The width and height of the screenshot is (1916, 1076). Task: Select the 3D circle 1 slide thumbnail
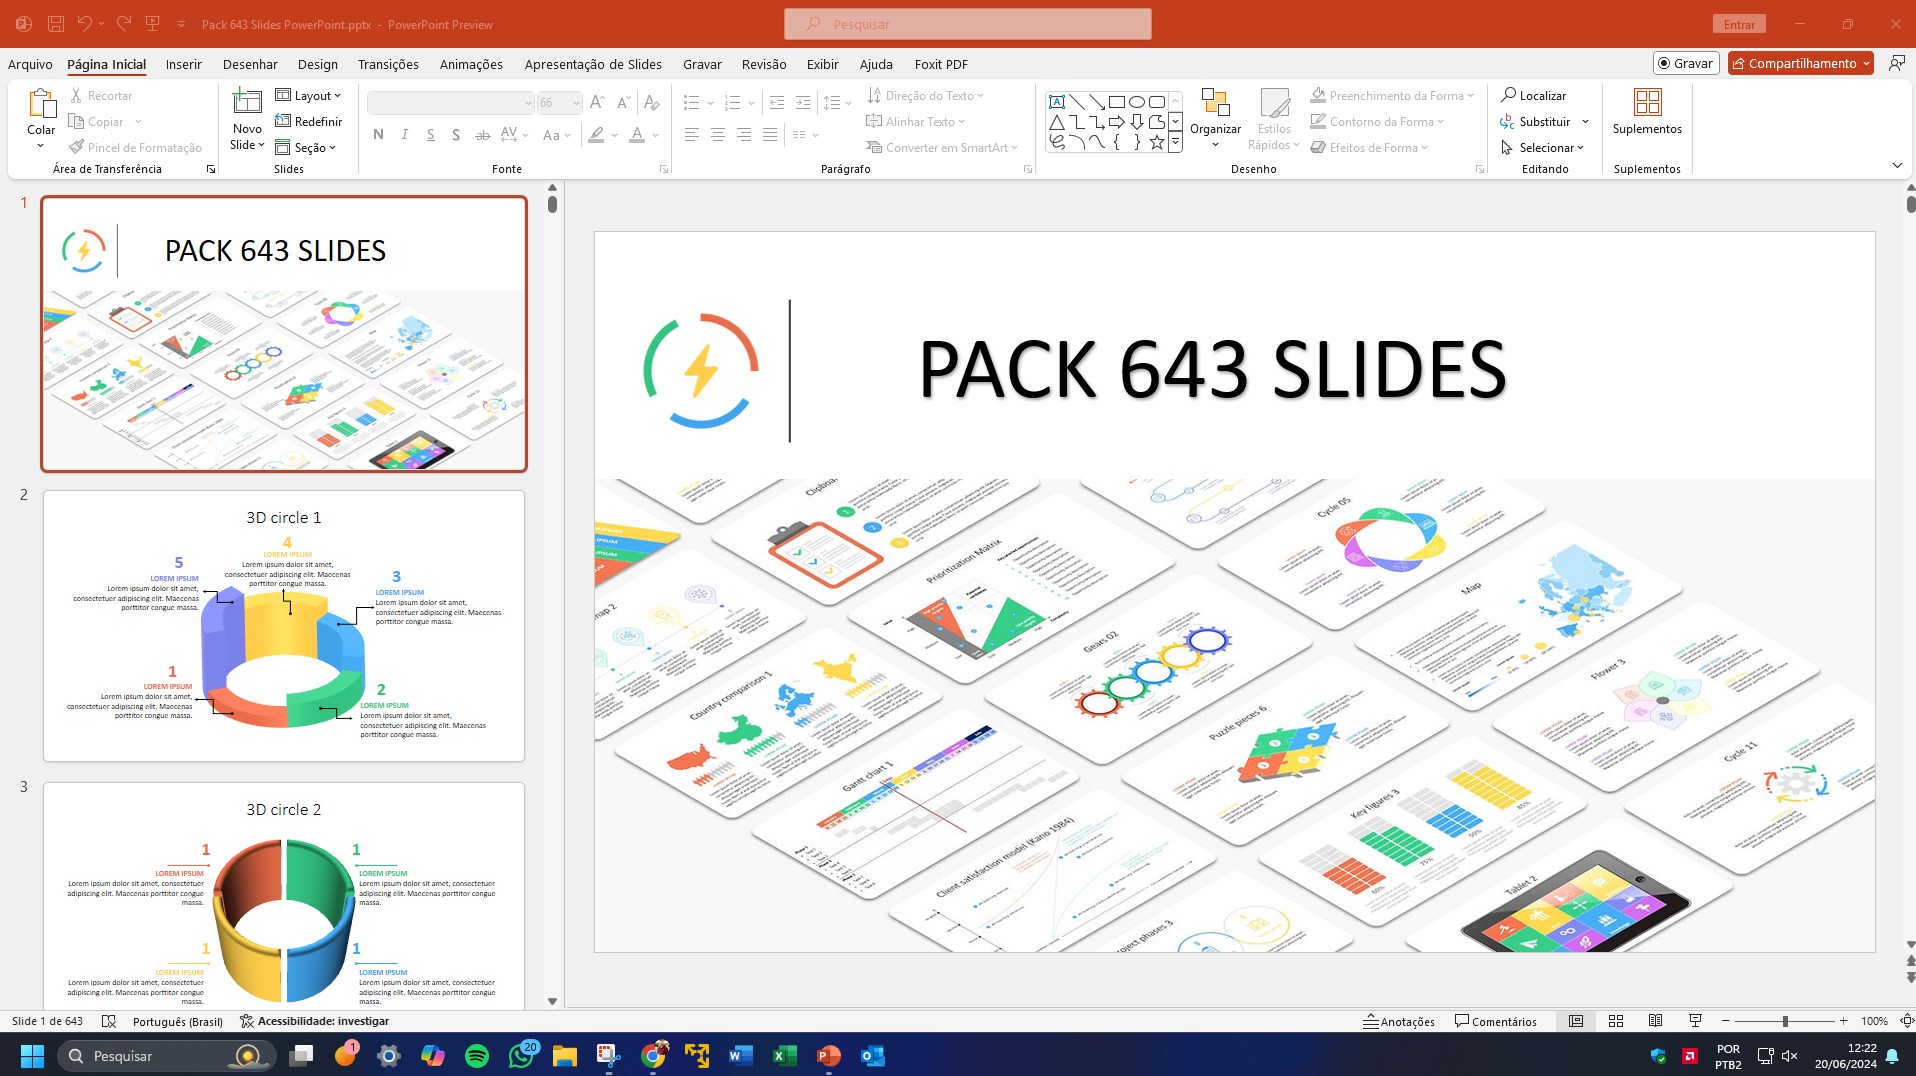tap(283, 625)
